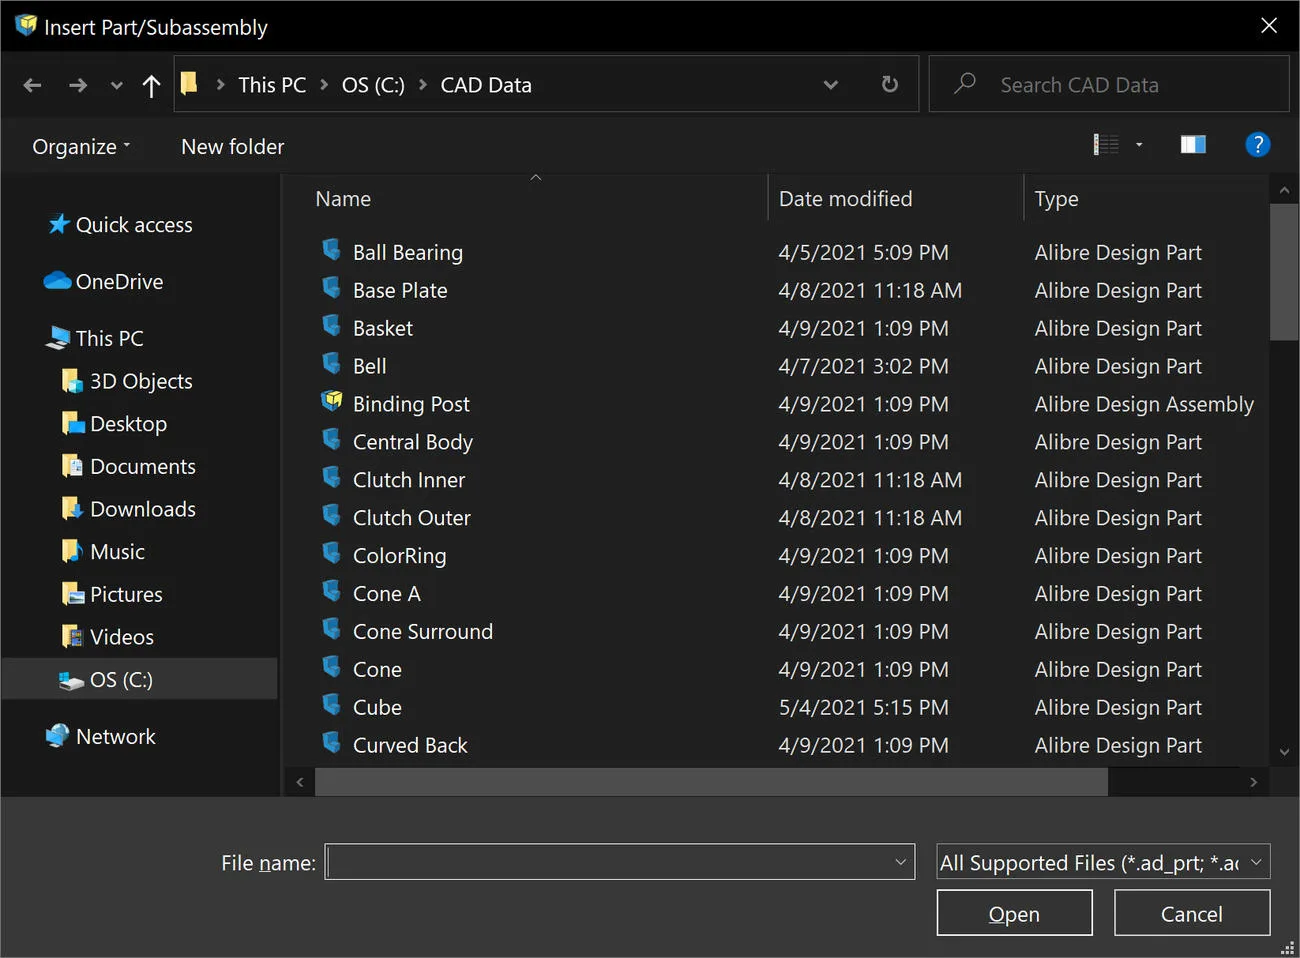Screen dimensions: 1300x958
Task: Select Ball Bearing part icon
Action: tap(331, 250)
